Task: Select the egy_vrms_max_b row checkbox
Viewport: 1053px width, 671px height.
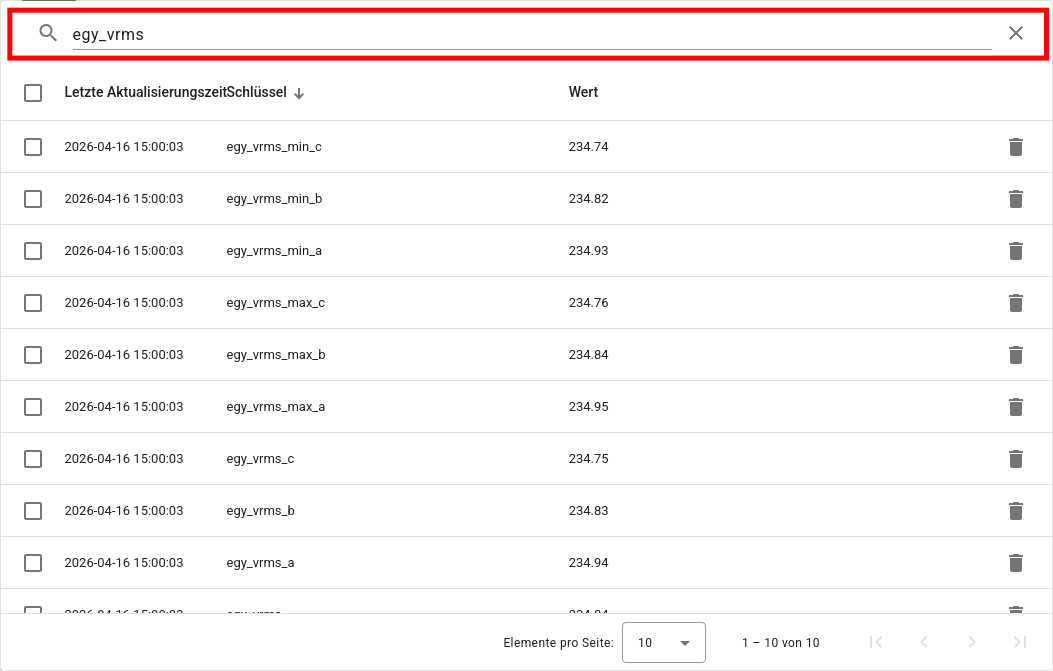Action: 33,355
